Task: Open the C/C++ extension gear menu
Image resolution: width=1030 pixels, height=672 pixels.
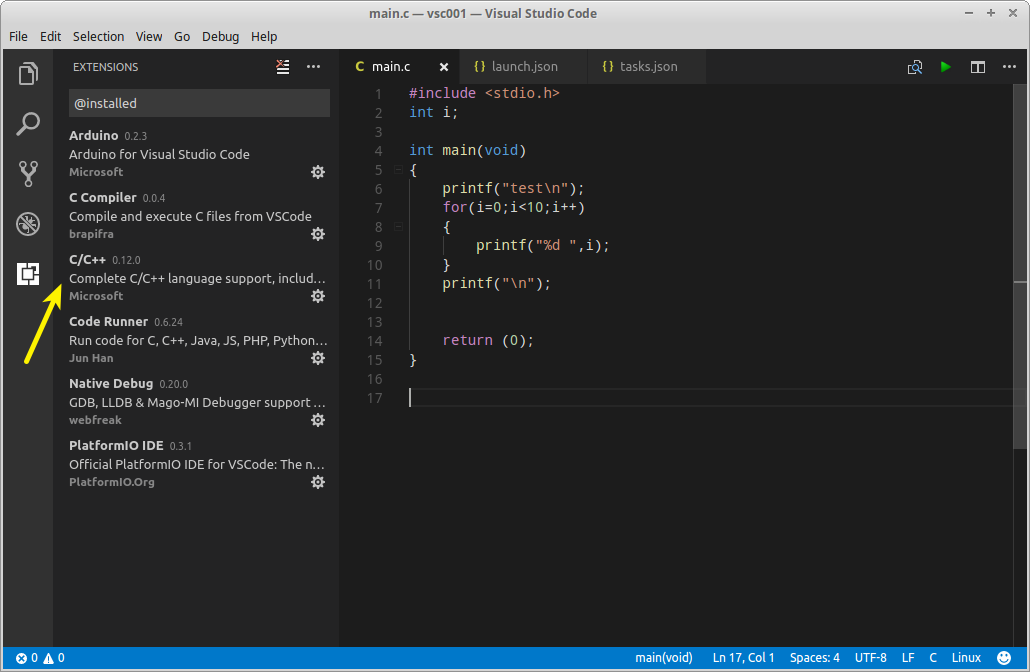Action: 318,296
